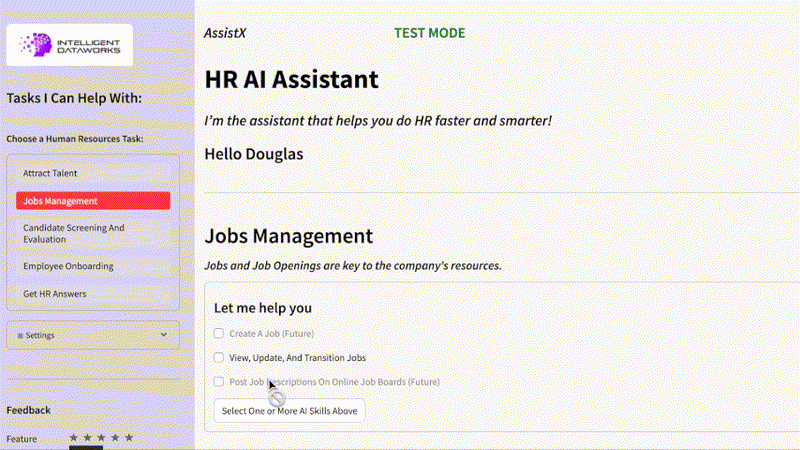Click the AssistX app name
The height and width of the screenshot is (450, 800).
[225, 33]
